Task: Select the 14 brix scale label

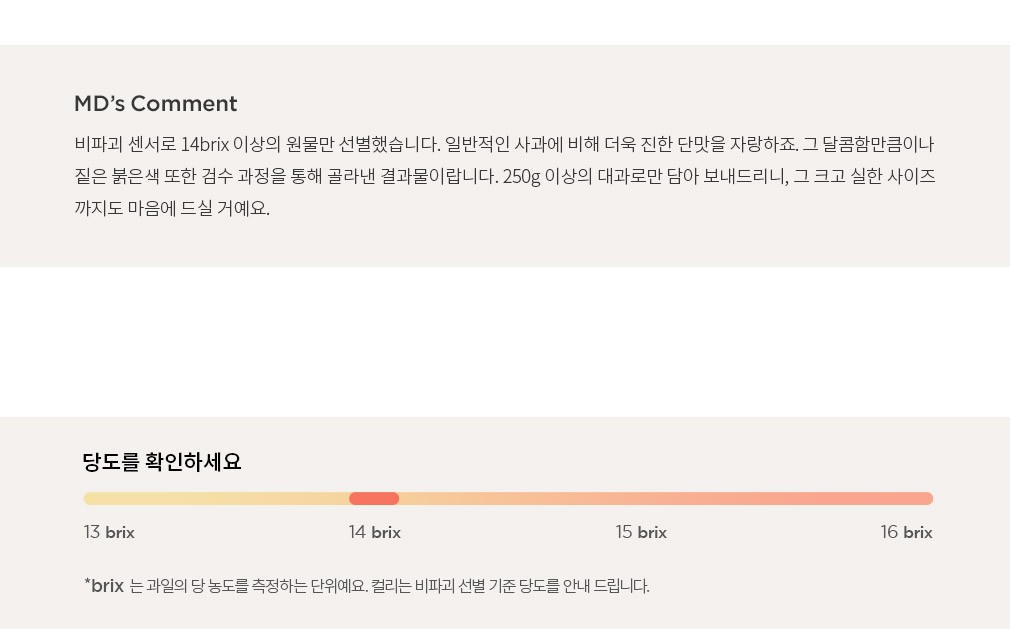Action: 375,532
